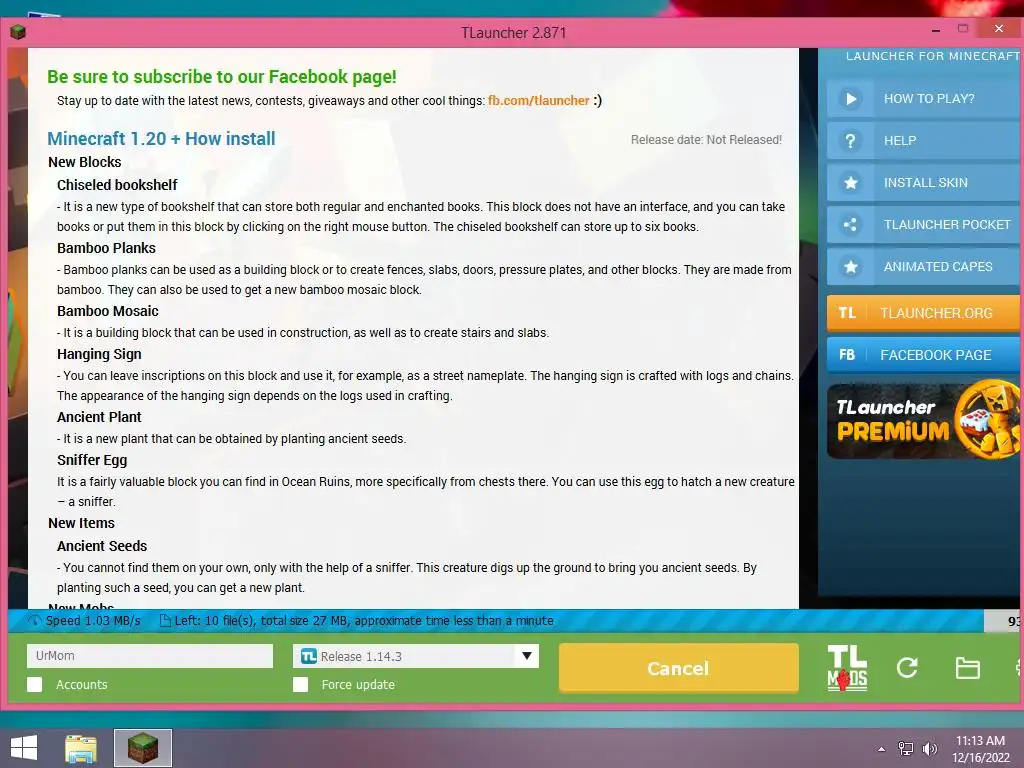Click the Install Skin star icon
The height and width of the screenshot is (768, 1024).
click(850, 183)
